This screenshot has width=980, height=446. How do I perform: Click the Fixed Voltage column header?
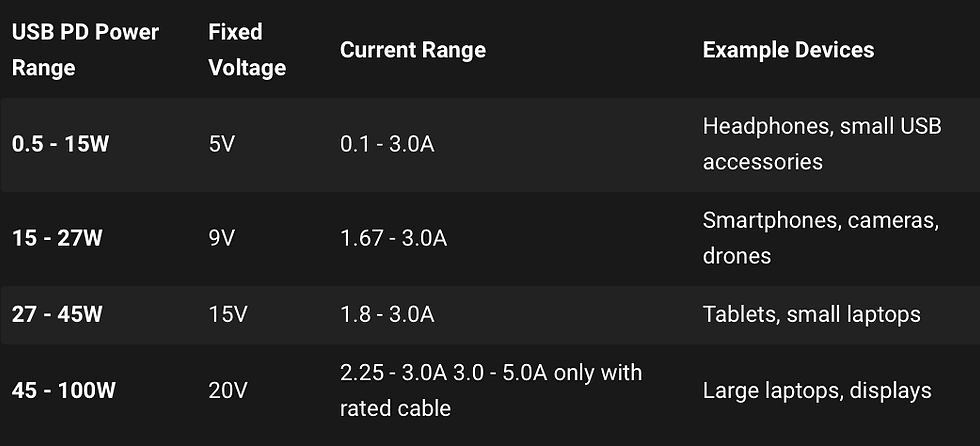pyautogui.click(x=248, y=49)
